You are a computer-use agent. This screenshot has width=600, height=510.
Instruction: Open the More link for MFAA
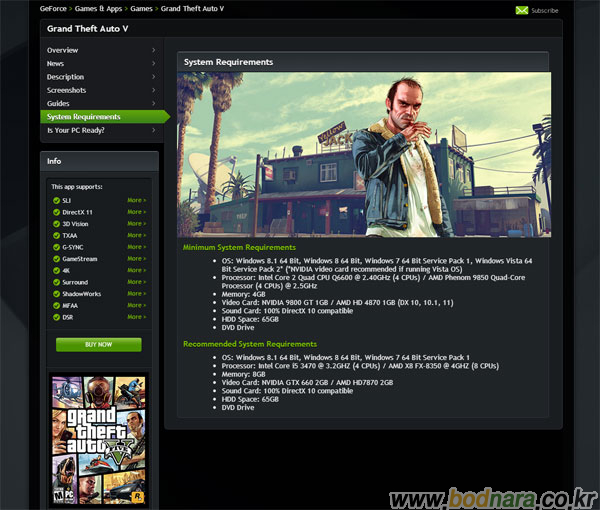pyautogui.click(x=137, y=305)
